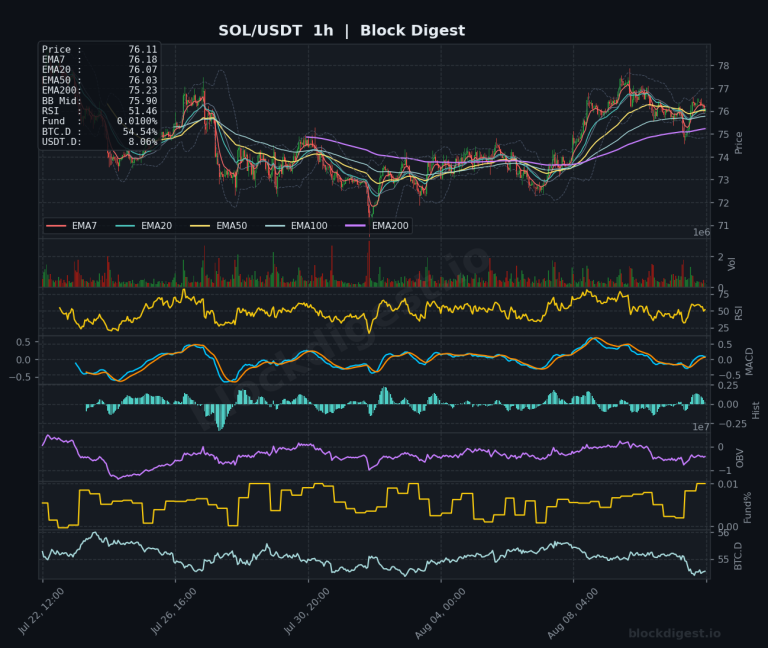Click the "OBV" panel axis label
This screenshot has height=648, width=768.
739,458
